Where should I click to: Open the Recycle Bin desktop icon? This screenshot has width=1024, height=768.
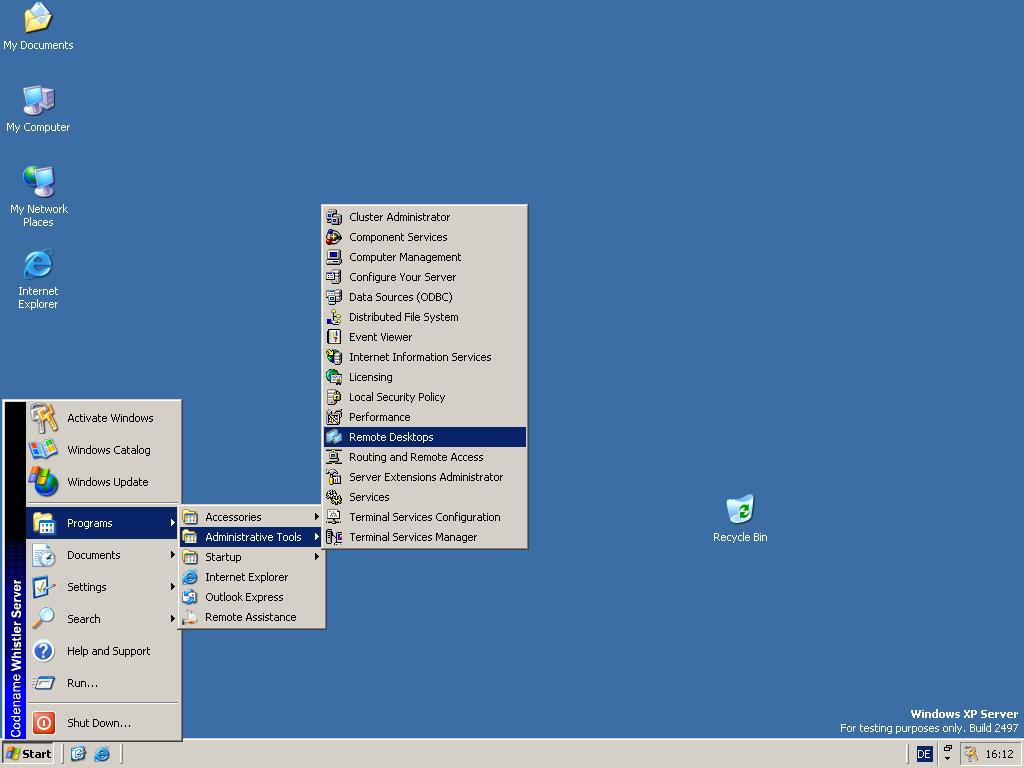(x=740, y=510)
